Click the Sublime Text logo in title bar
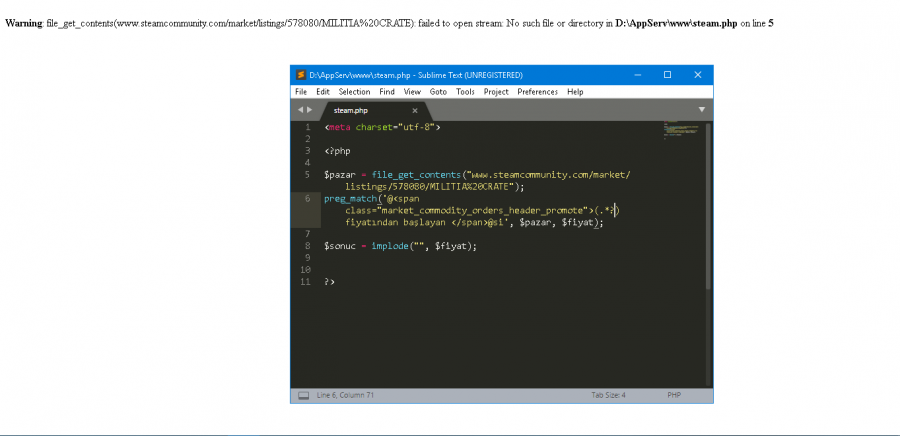900x436 pixels. click(299, 75)
